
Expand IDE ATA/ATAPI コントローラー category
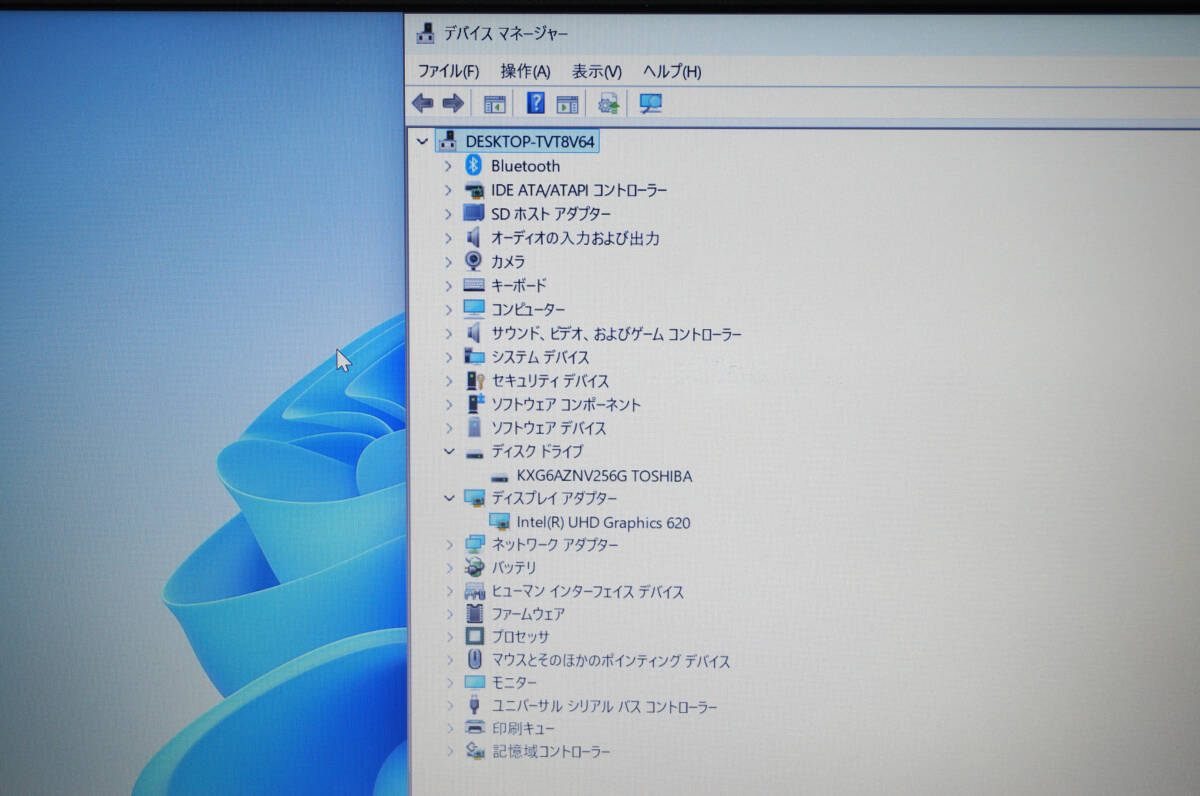tap(448, 190)
